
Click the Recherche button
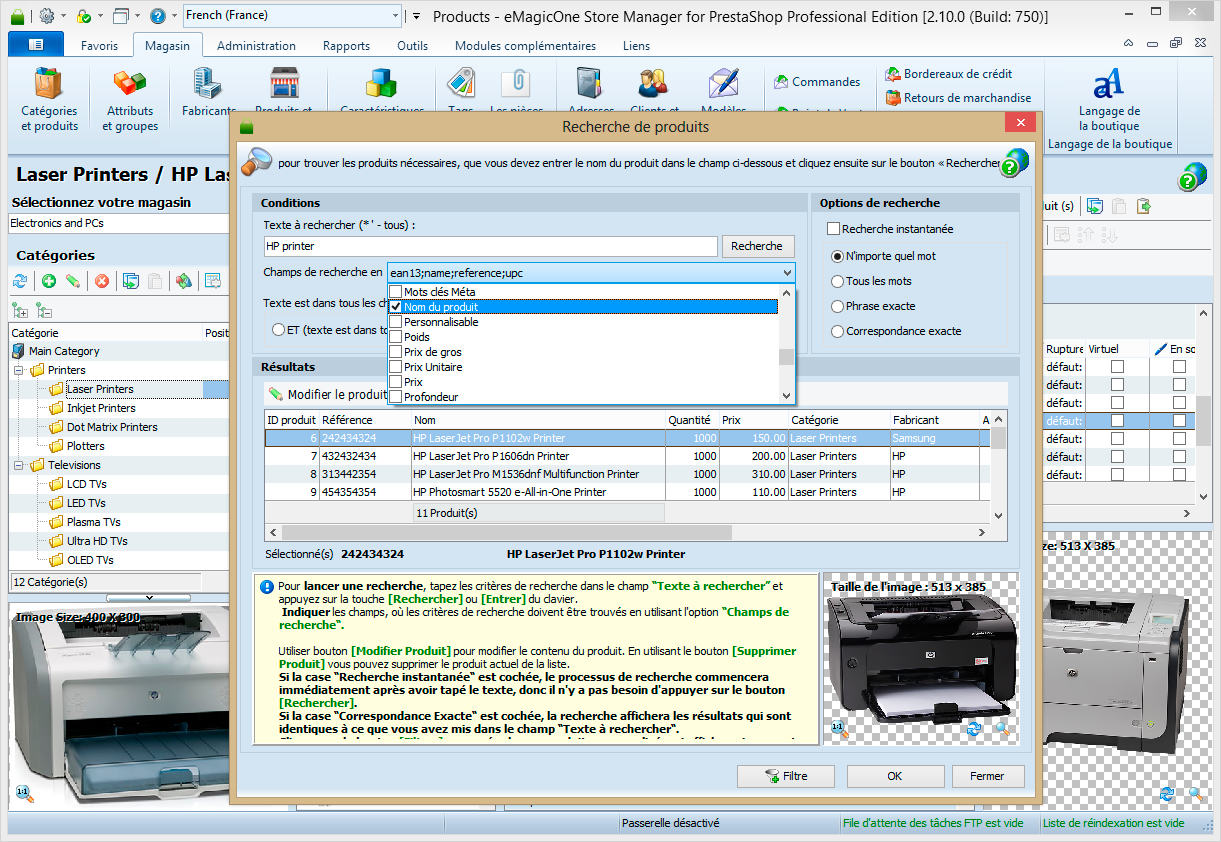(x=757, y=246)
